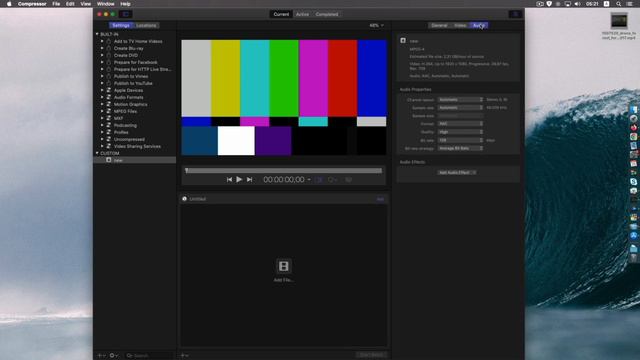This screenshot has height=360, width=640.
Task: Toggle the settings and locations sidebar button
Action: 125,14
